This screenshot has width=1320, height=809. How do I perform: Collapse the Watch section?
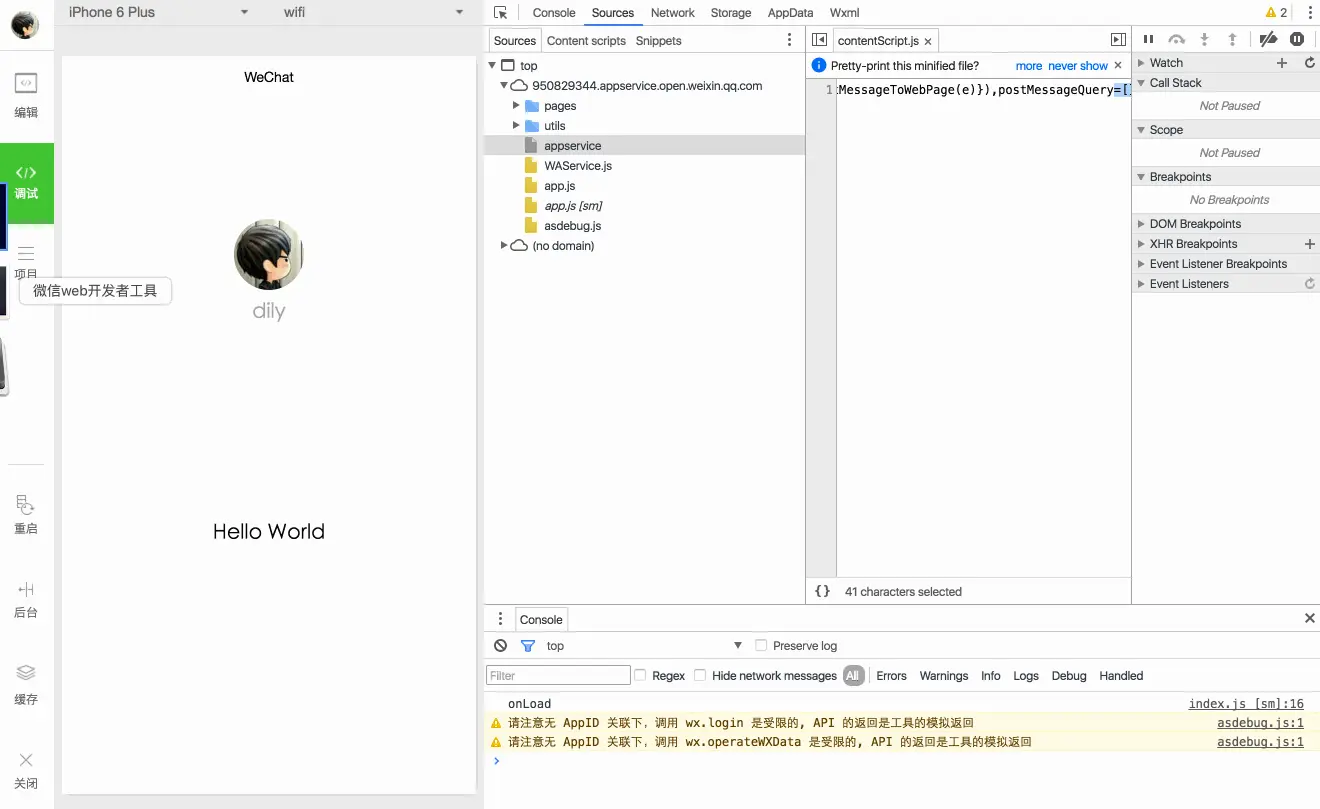[x=1142, y=63]
